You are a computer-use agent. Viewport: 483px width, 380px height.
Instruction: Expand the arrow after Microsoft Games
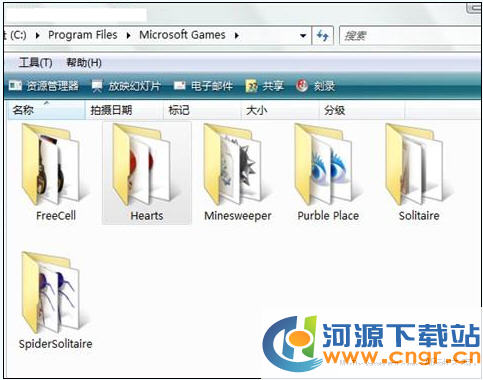click(x=237, y=35)
